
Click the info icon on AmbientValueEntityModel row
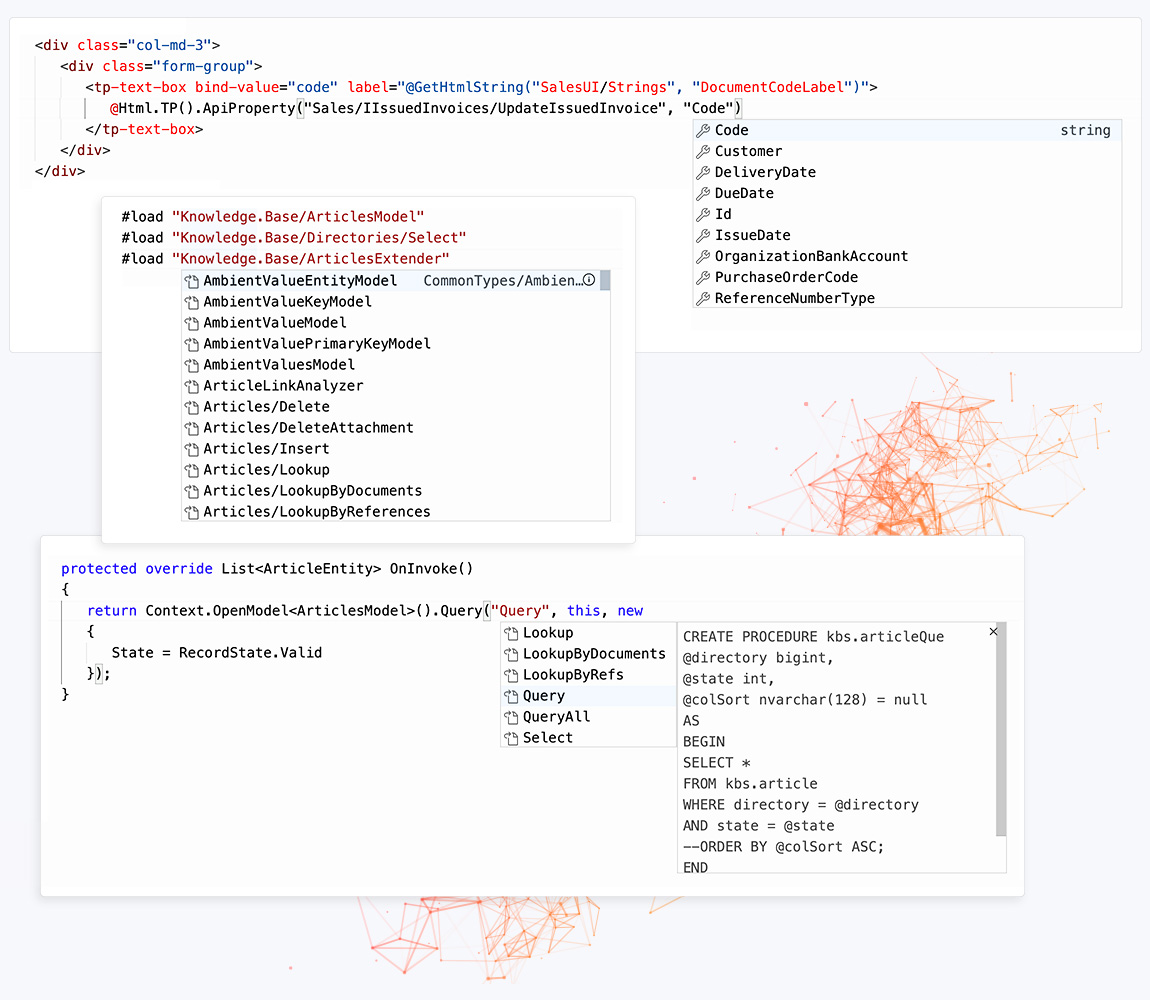pos(589,281)
